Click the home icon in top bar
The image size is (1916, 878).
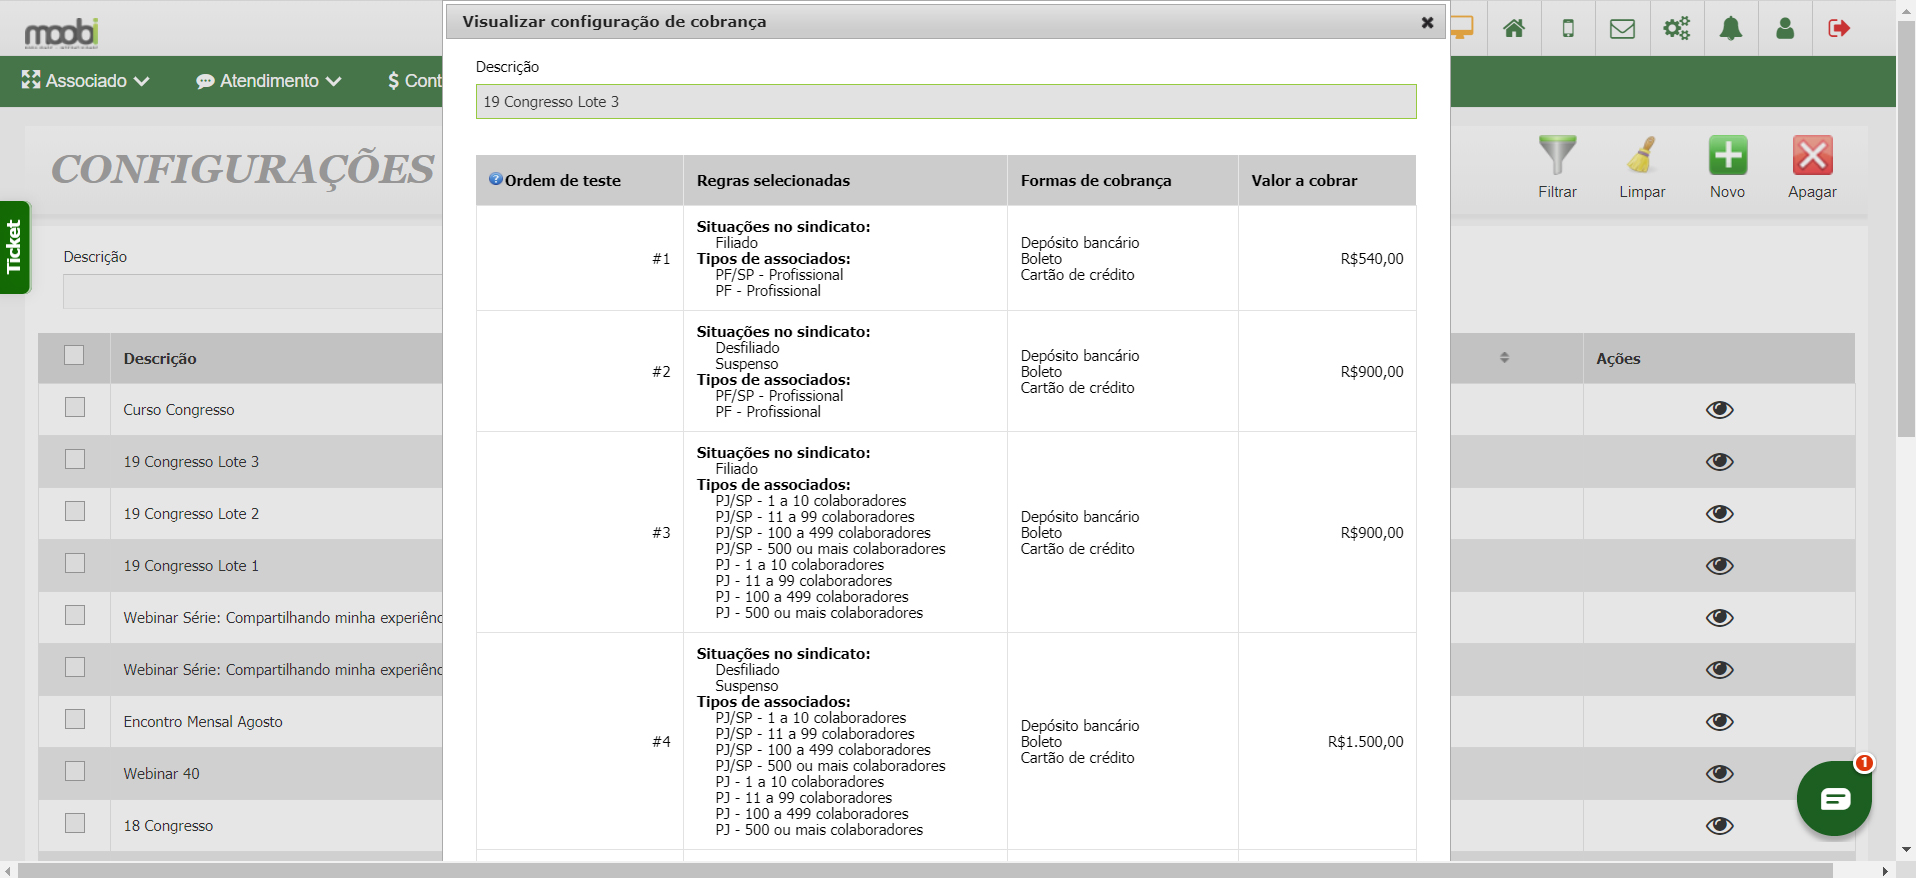point(1514,28)
